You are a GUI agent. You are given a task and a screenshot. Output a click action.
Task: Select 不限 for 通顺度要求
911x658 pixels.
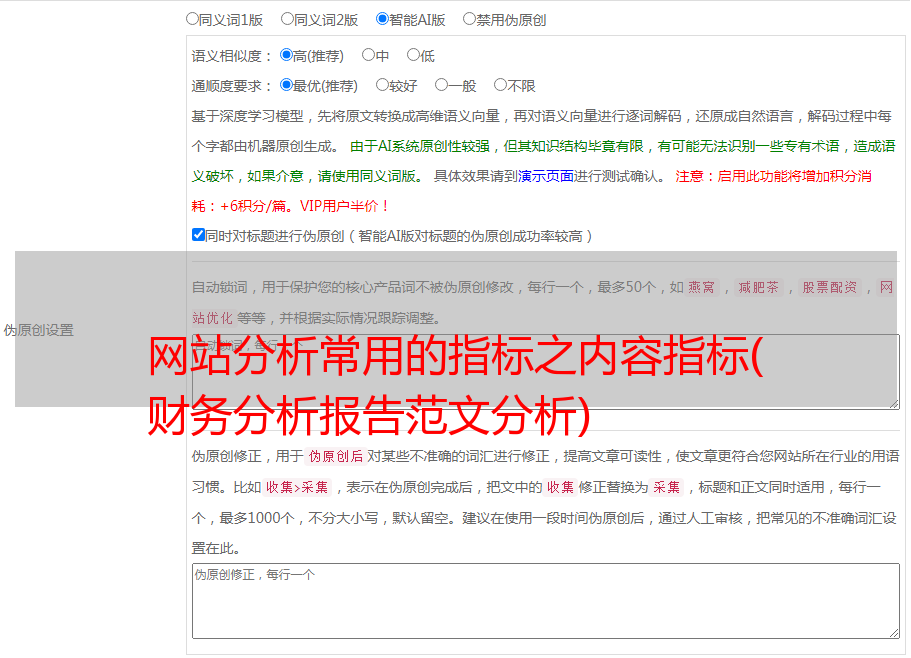tap(500, 85)
